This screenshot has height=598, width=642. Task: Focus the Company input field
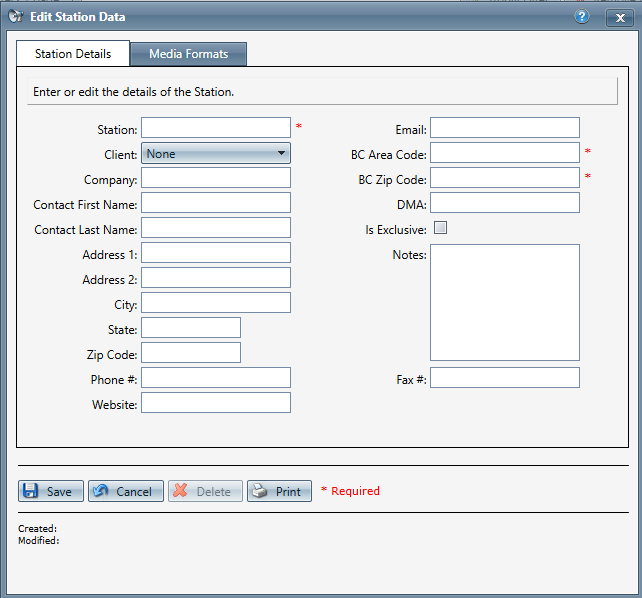pos(216,178)
